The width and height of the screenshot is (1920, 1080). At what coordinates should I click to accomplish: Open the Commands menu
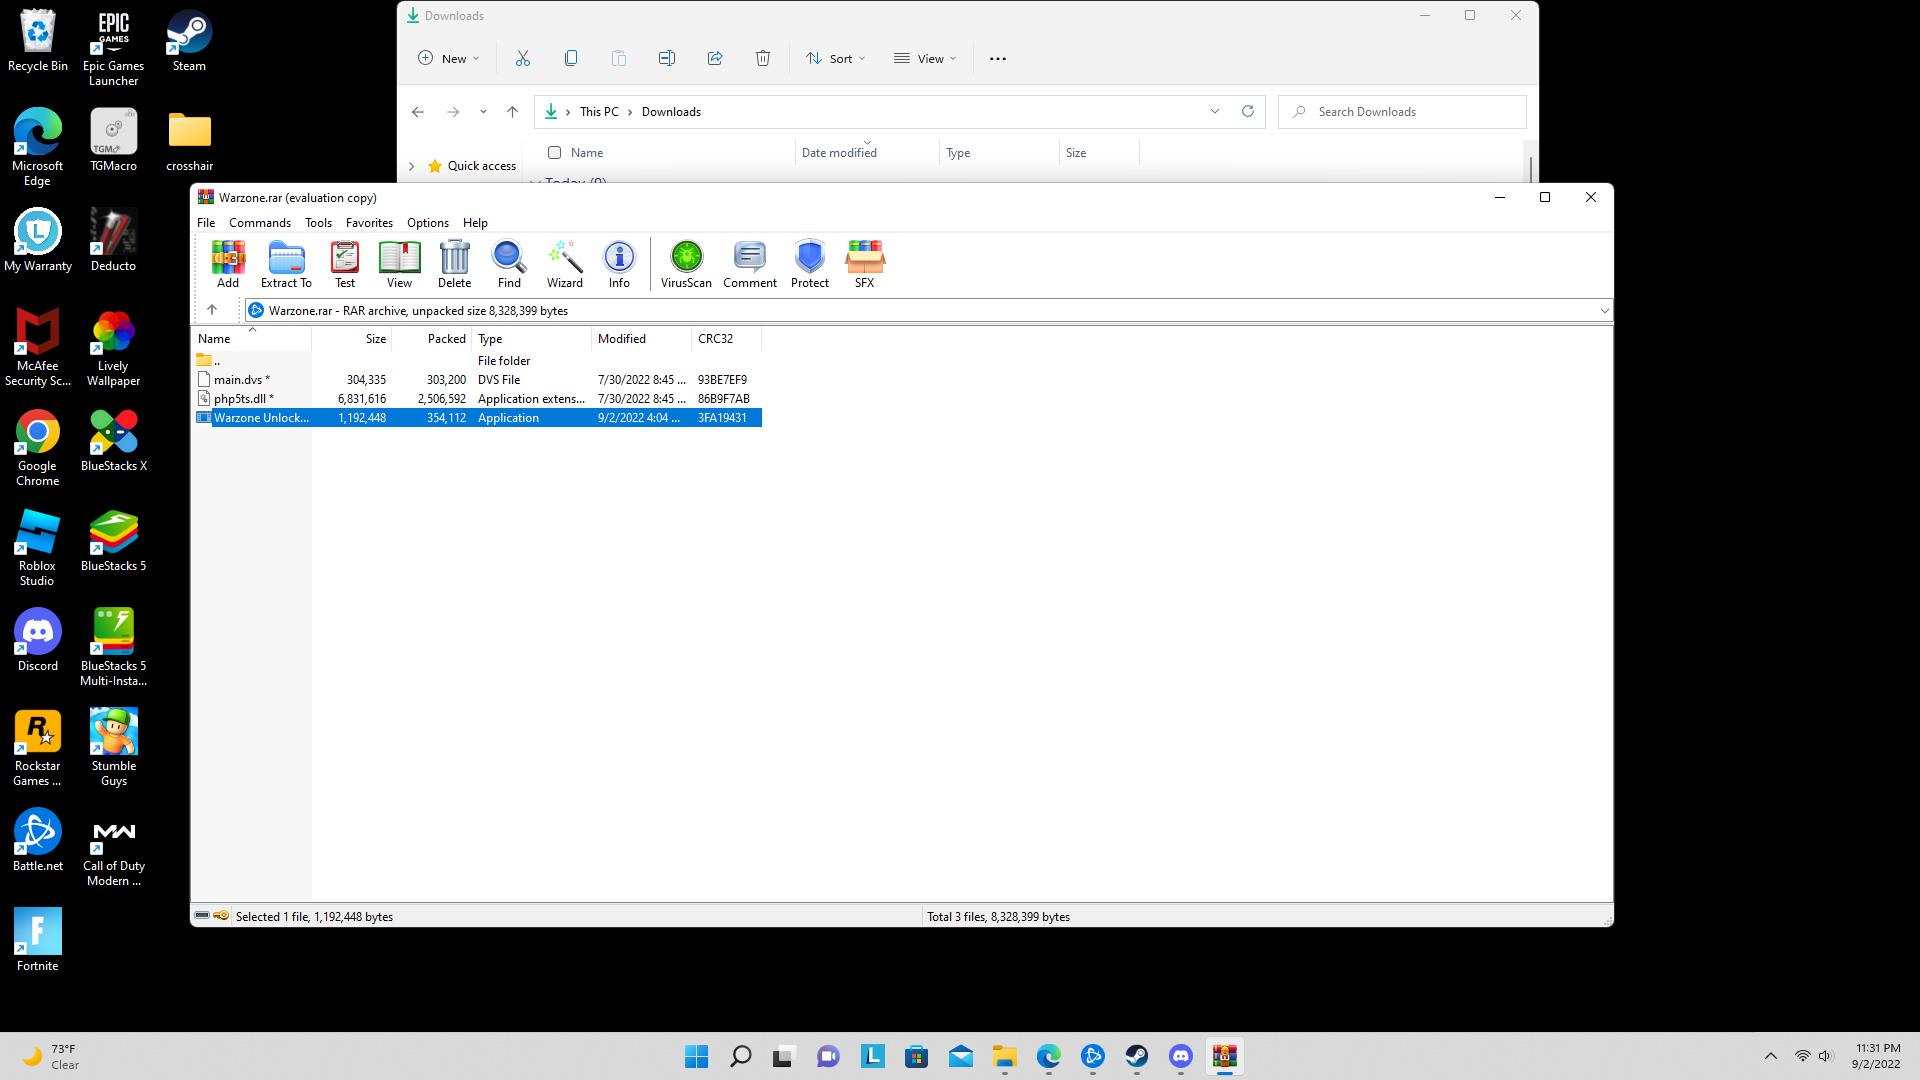[x=259, y=223]
